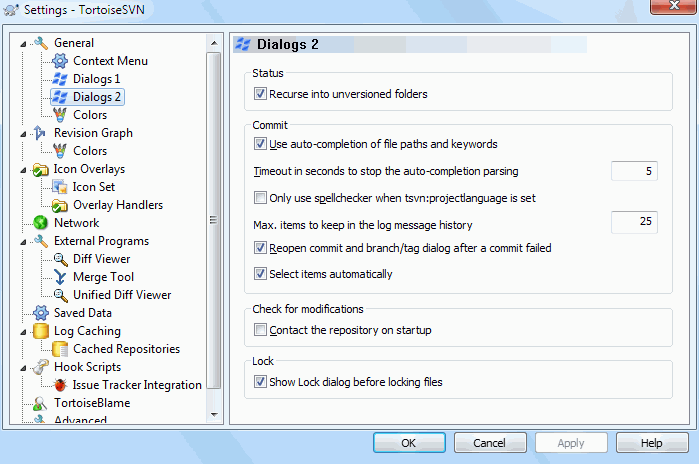The width and height of the screenshot is (699, 464).
Task: Collapse the External Programs tree node
Action: (23, 242)
